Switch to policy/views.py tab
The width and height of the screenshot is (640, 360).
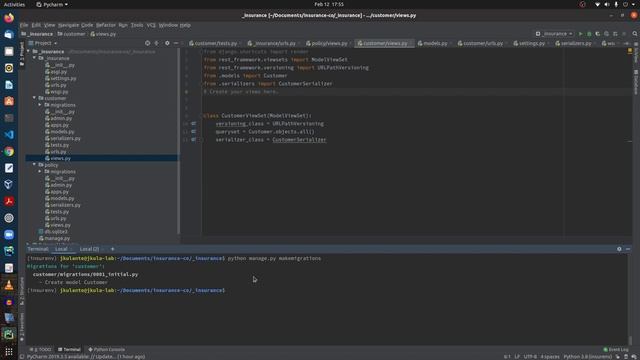[329, 43]
